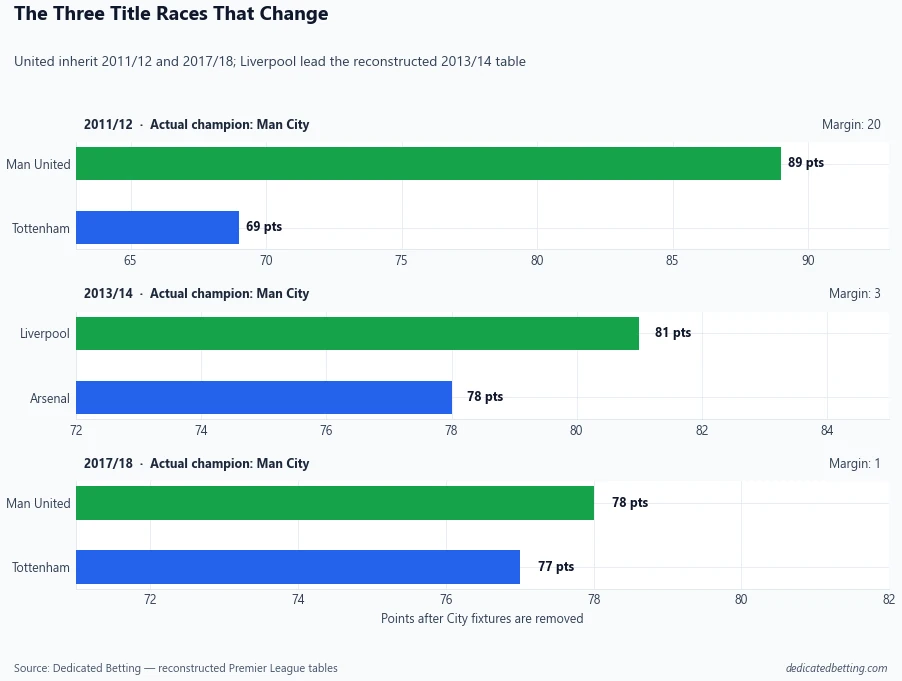This screenshot has width=902, height=681.
Task: Click Tottenham's blue 69-point bar
Action: tap(157, 227)
